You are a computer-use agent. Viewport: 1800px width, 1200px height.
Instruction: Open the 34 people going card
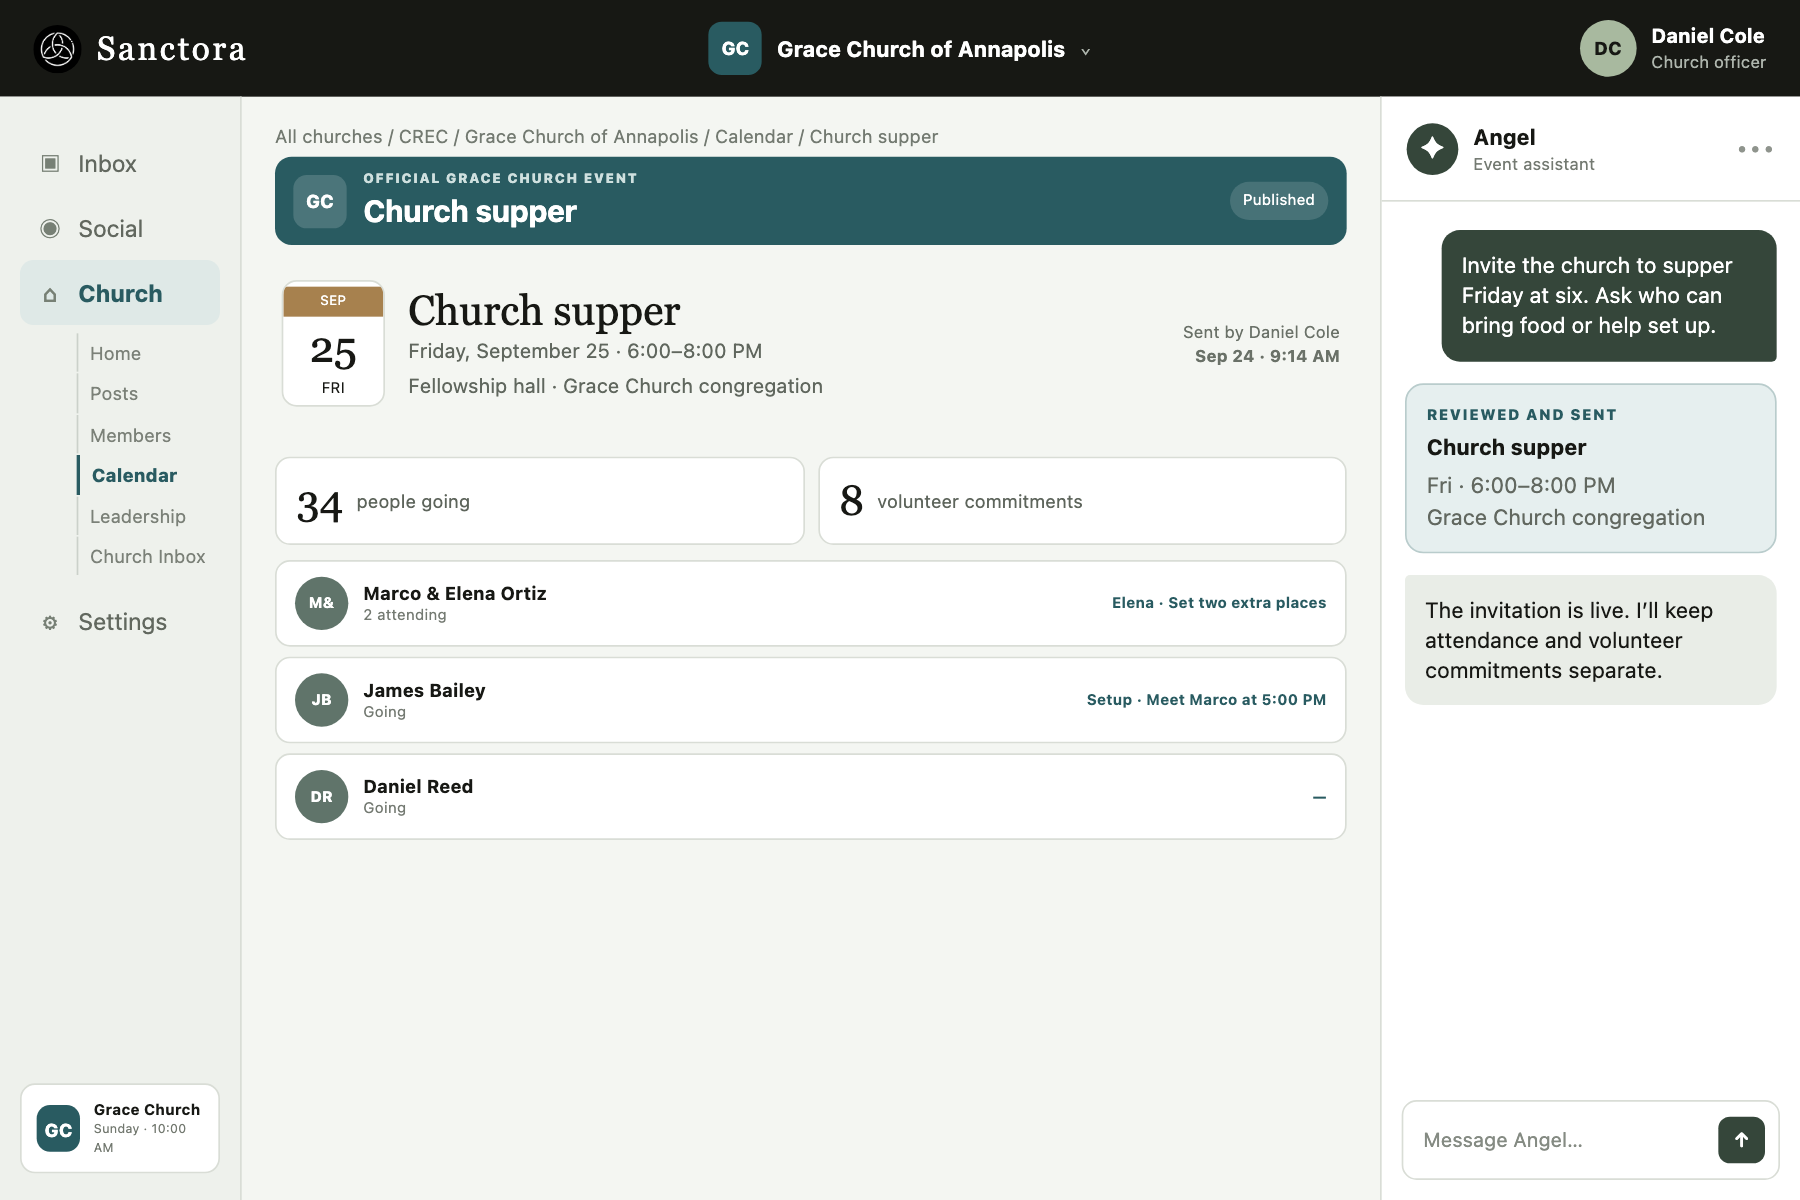[540, 501]
